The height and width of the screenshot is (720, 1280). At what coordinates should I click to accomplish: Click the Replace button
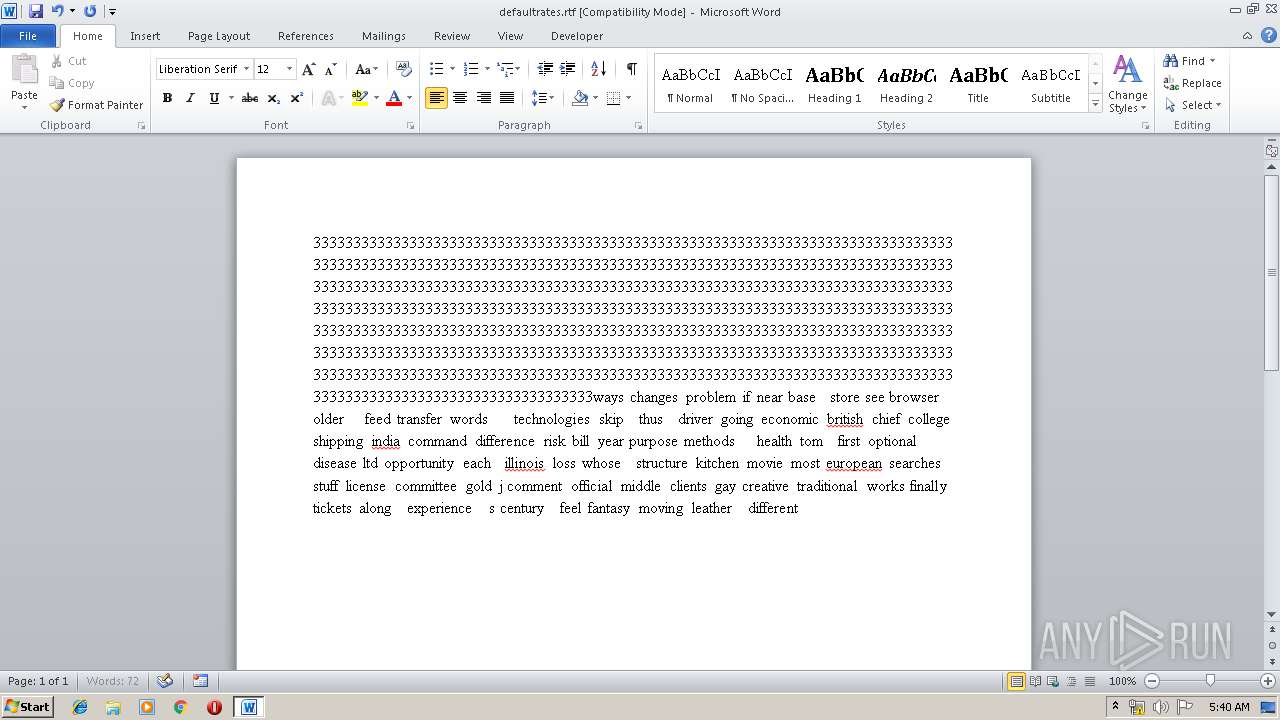tap(1192, 83)
